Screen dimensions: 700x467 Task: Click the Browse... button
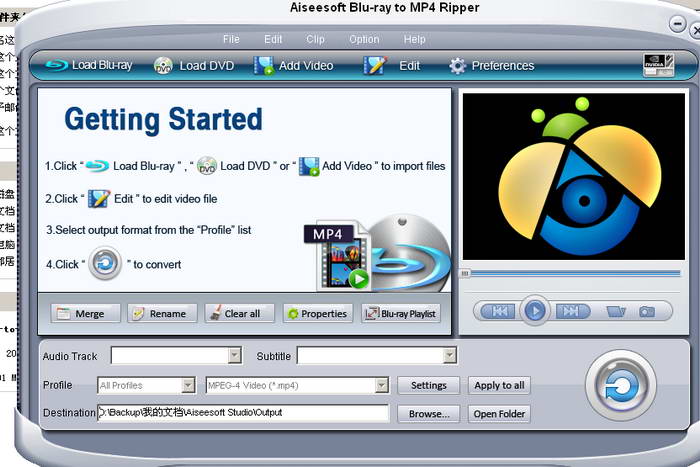[429, 414]
